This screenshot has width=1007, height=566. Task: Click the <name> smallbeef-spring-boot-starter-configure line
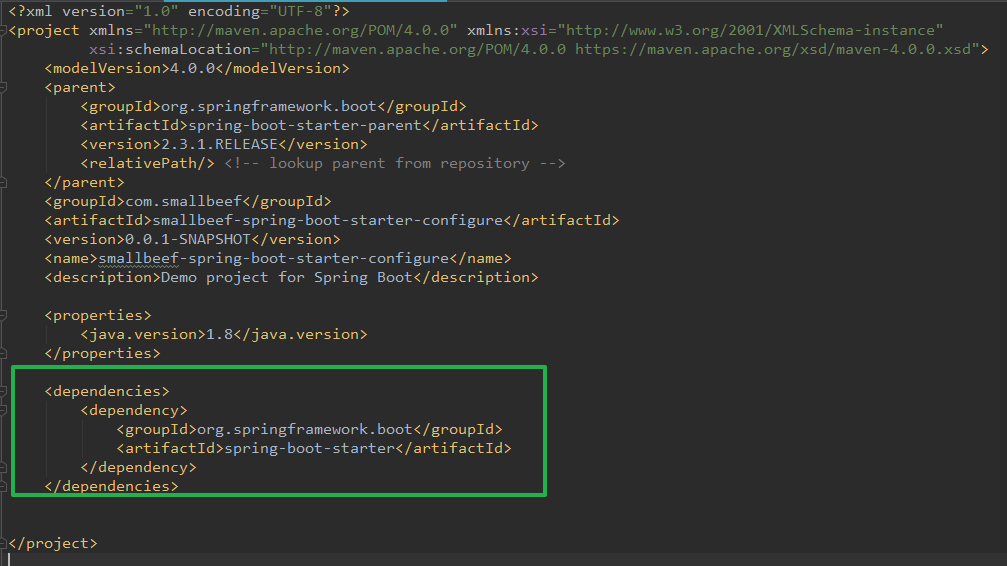click(x=278, y=258)
